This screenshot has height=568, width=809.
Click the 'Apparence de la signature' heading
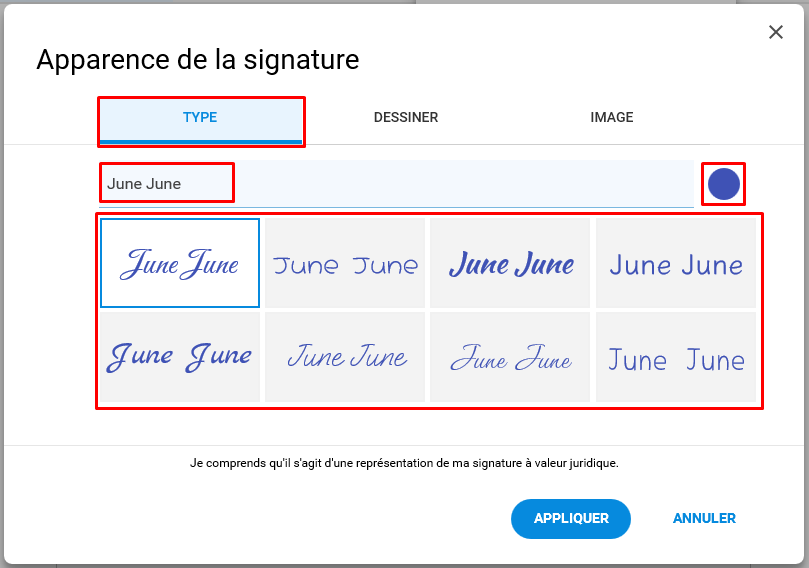click(x=198, y=59)
